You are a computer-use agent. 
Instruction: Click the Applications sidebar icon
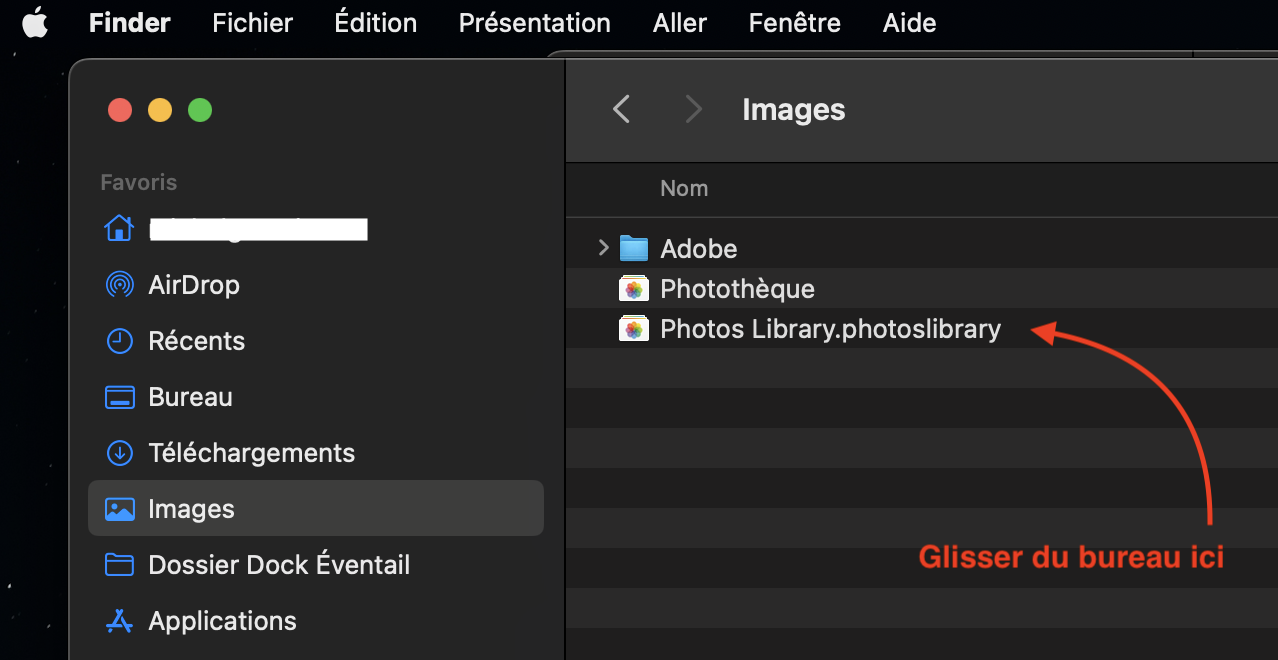click(x=119, y=621)
